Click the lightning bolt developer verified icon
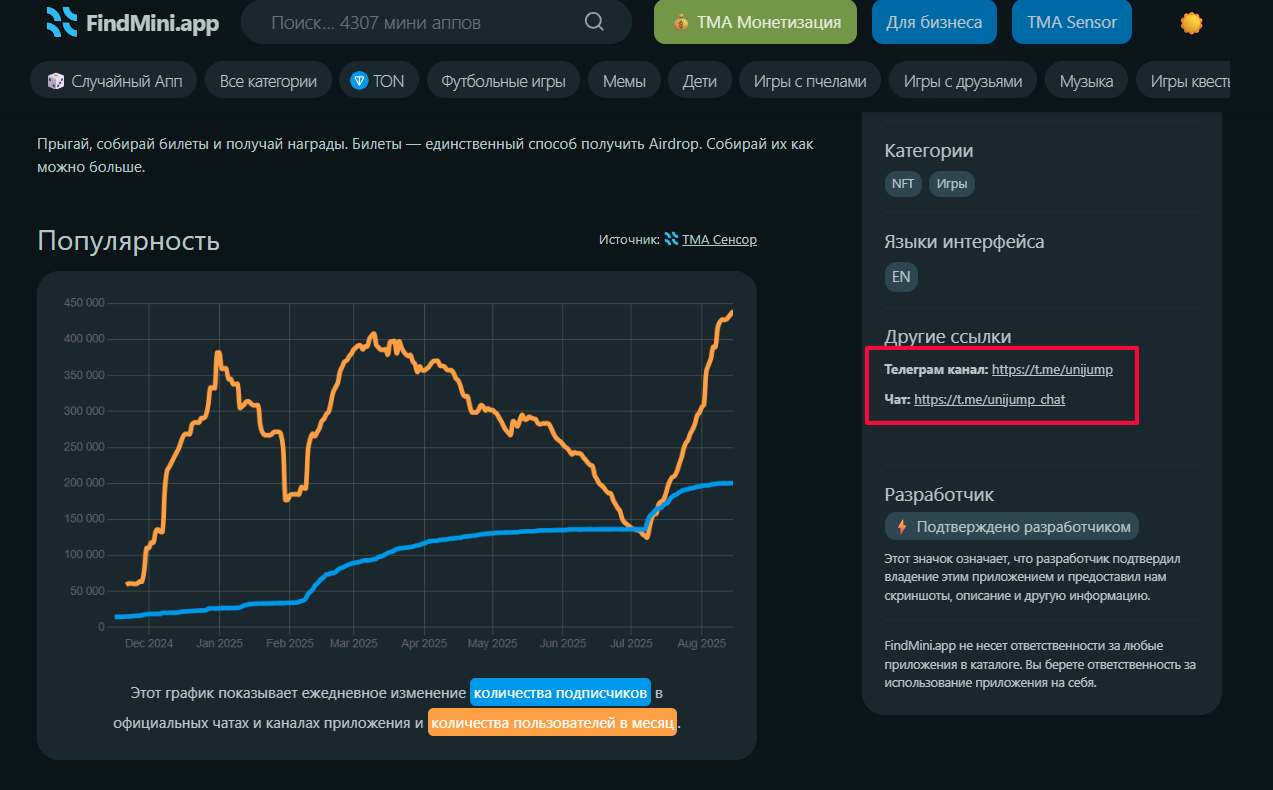This screenshot has width=1273, height=790. pyautogui.click(x=902, y=526)
